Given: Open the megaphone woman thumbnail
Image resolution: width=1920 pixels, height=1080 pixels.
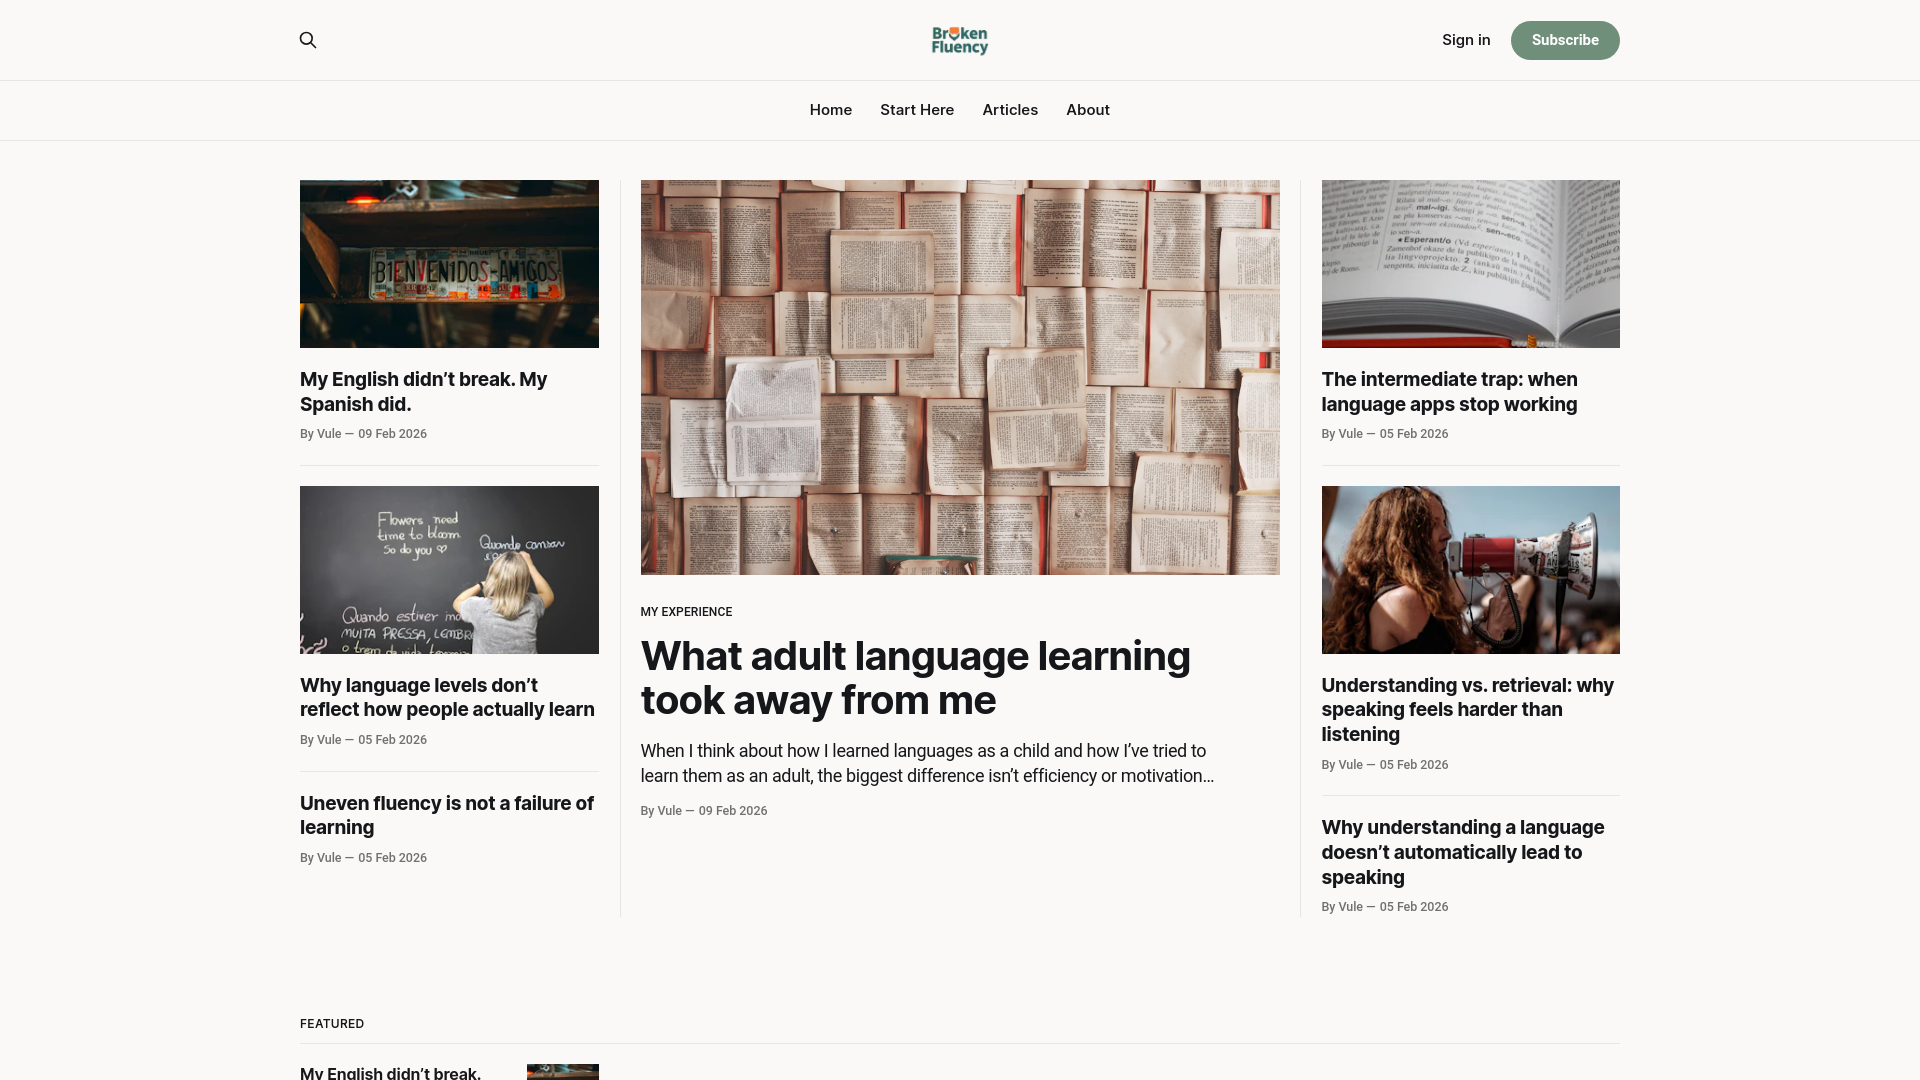Looking at the screenshot, I should click(x=1470, y=570).
